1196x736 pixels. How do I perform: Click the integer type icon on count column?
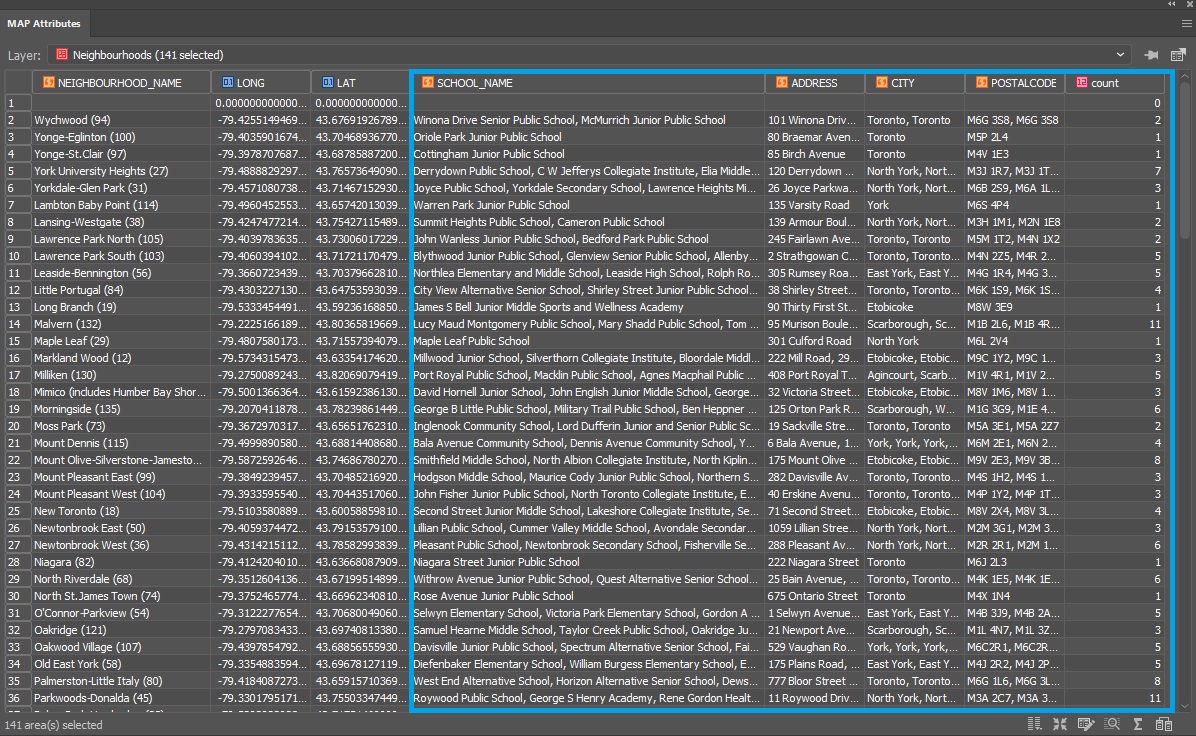coord(1082,82)
